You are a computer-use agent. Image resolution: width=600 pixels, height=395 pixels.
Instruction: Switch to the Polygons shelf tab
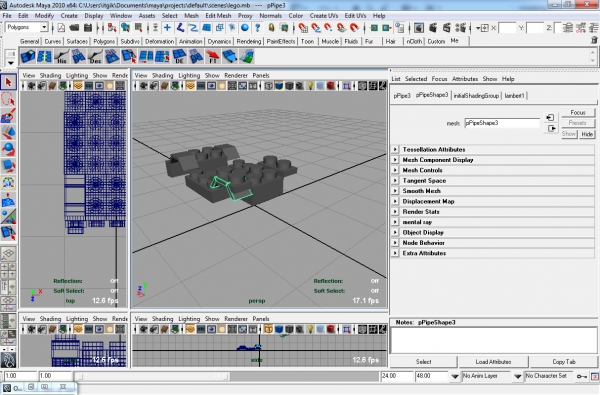coord(104,41)
